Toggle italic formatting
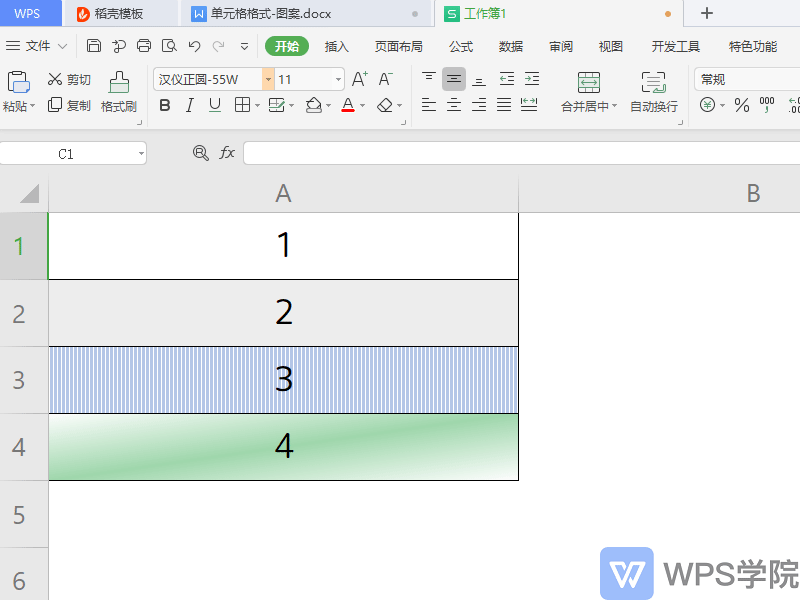The width and height of the screenshot is (800, 600). [x=190, y=106]
